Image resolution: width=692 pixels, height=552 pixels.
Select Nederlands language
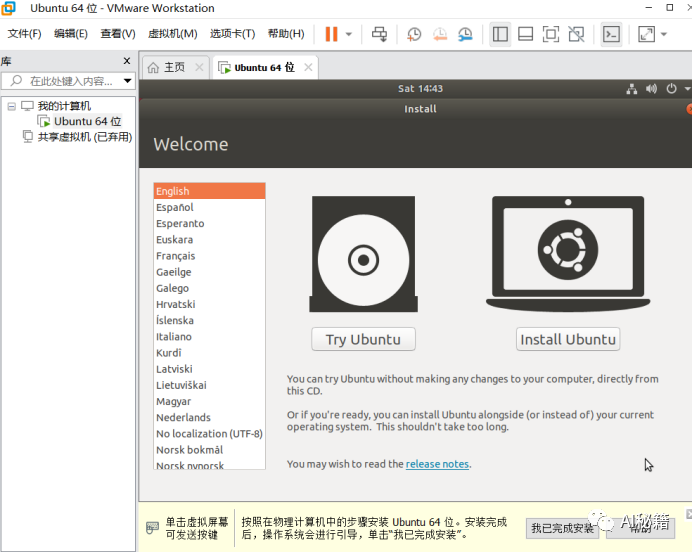(210, 417)
